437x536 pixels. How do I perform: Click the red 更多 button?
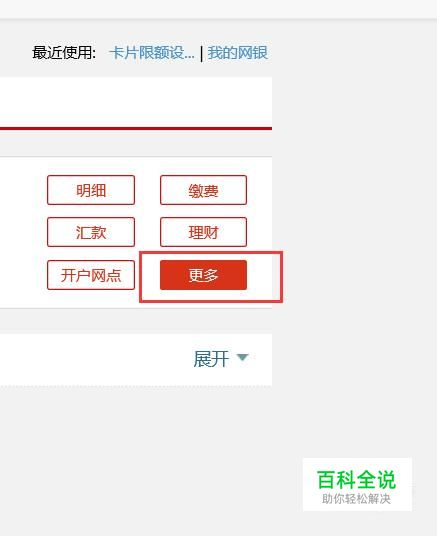pyautogui.click(x=203, y=275)
